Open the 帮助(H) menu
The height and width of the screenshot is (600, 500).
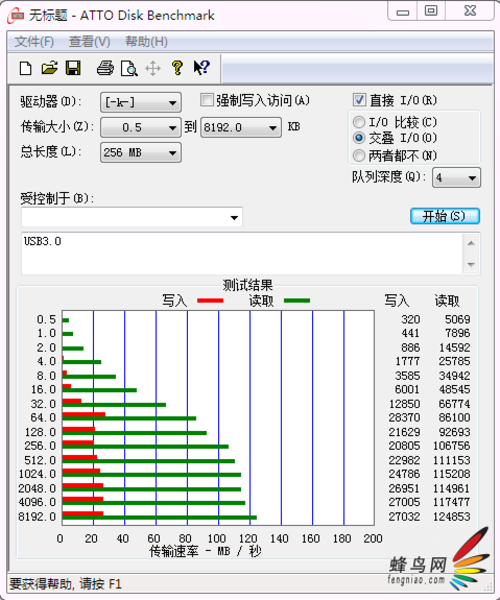point(147,41)
